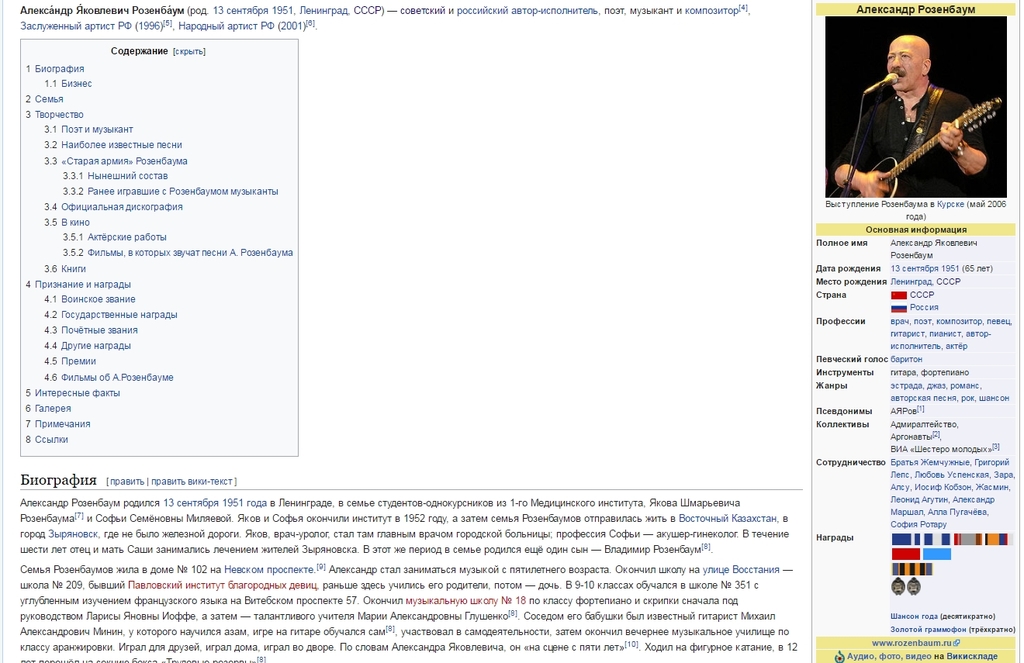
Task: Click the first round medal badge
Action: tap(898, 587)
